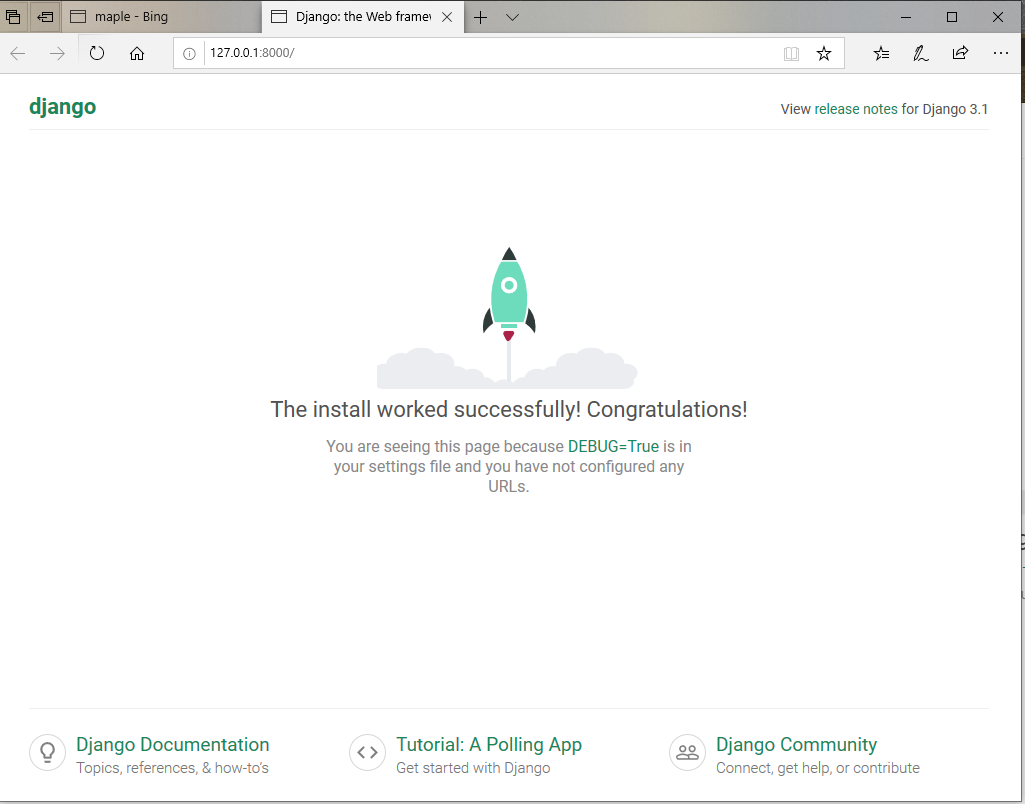This screenshot has width=1025, height=804.
Task: Open the home page
Action: [137, 54]
